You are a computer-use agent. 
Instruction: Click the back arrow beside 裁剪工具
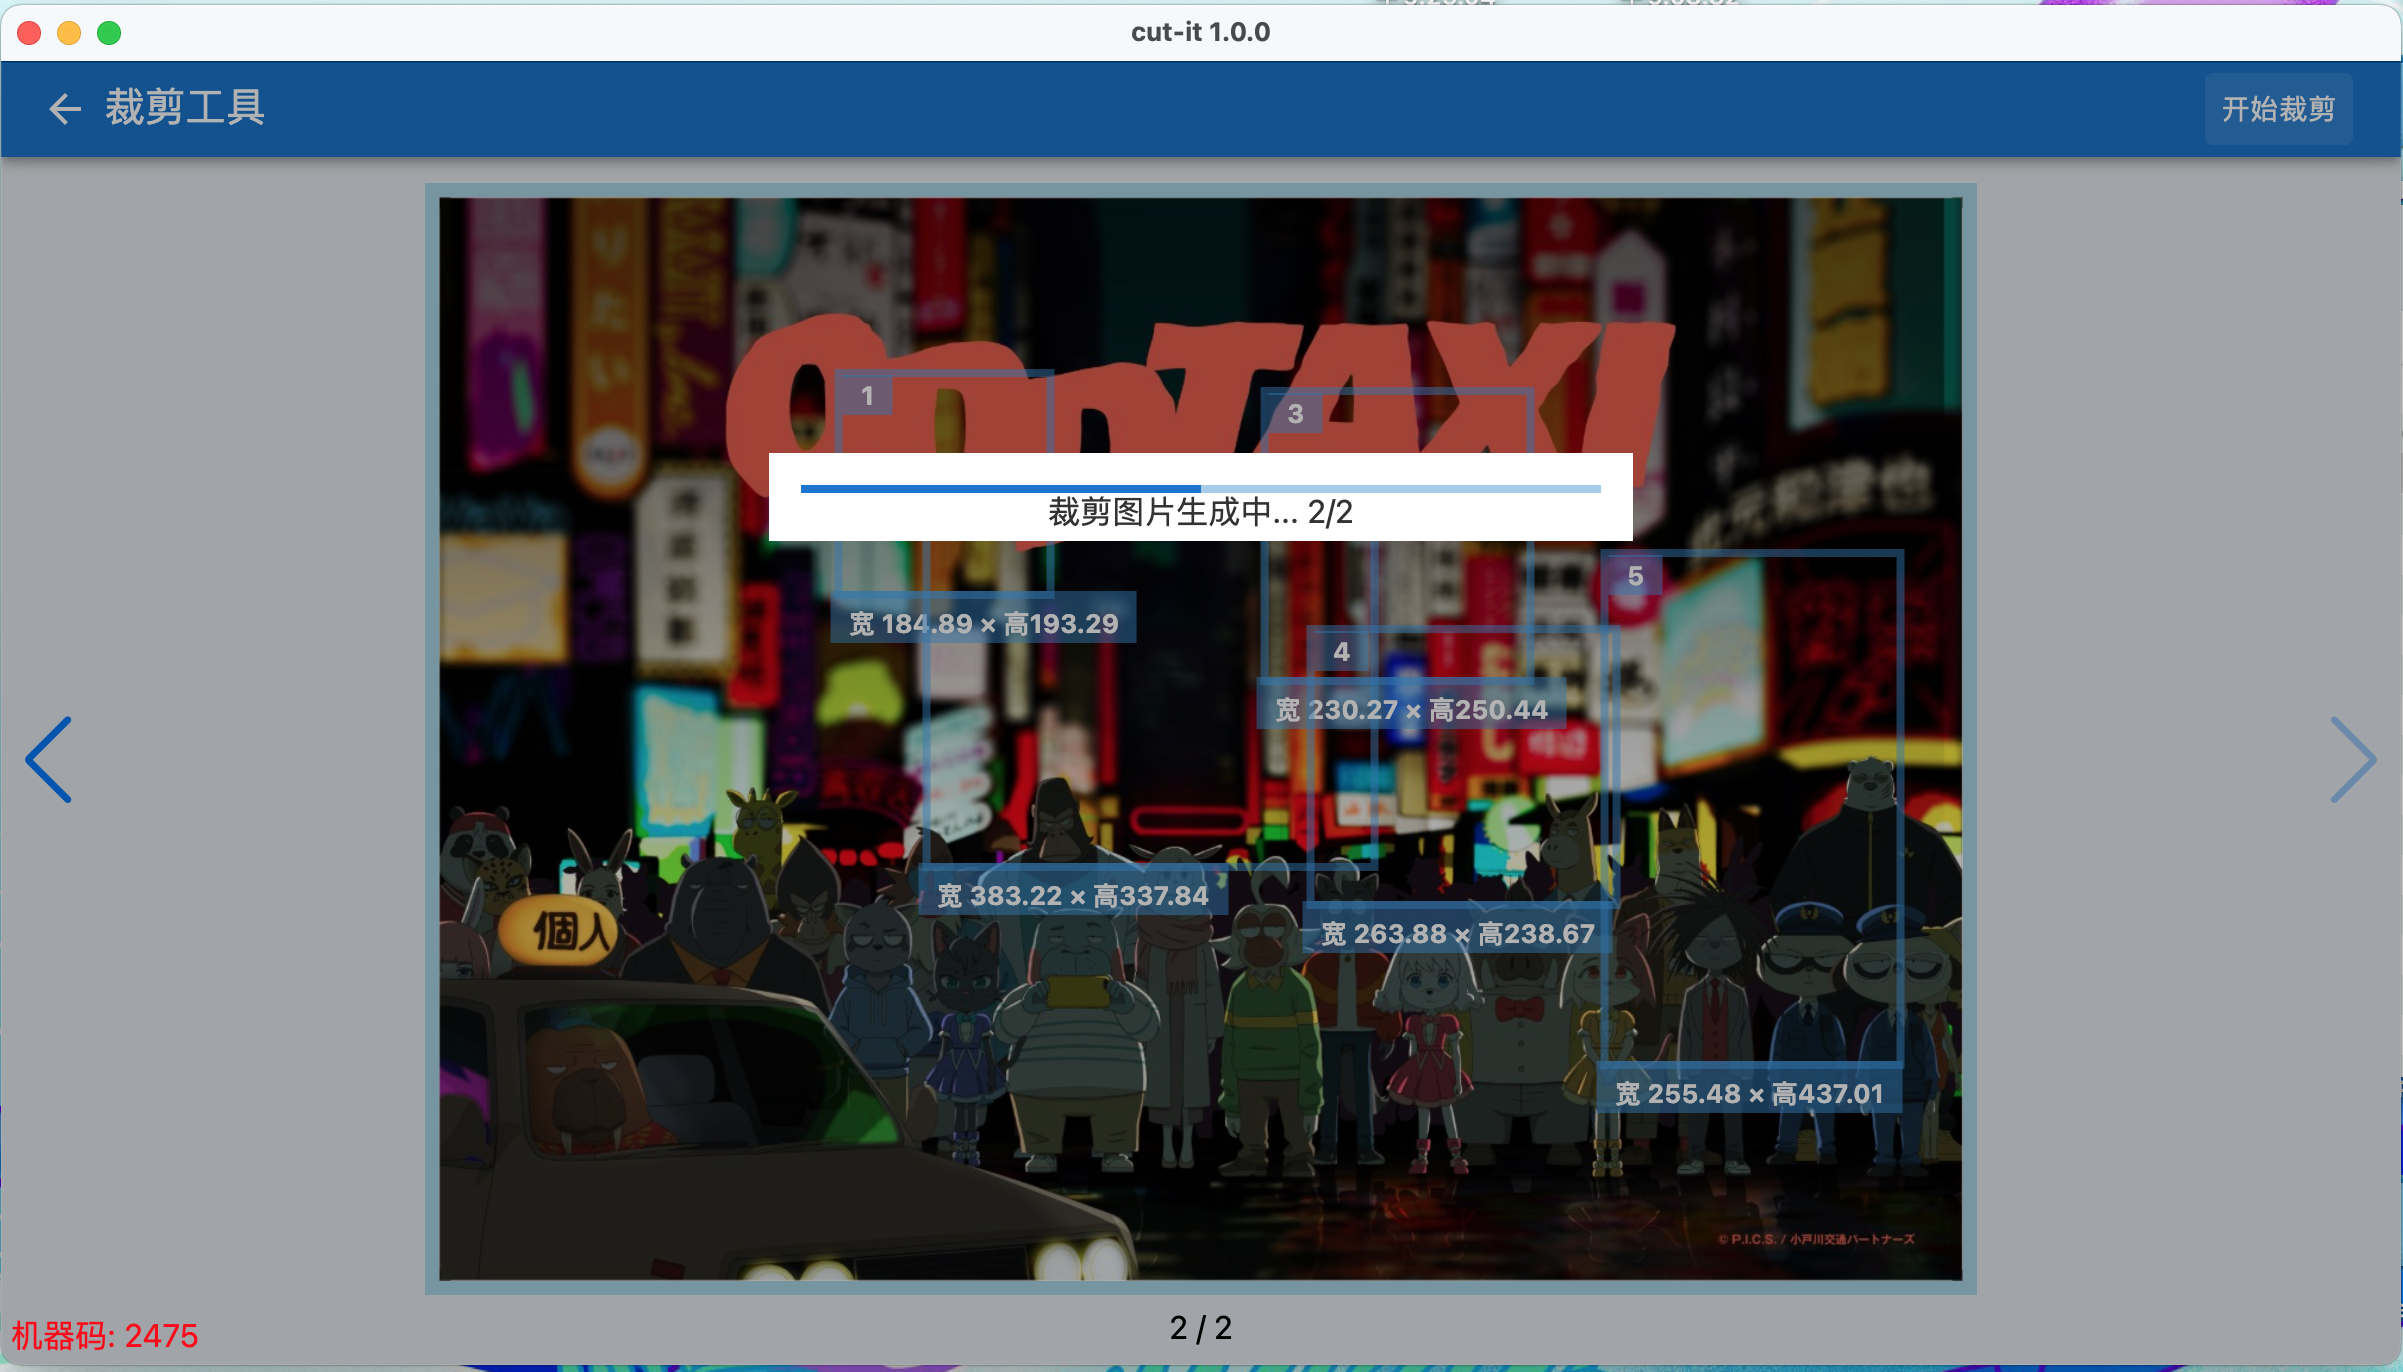pyautogui.click(x=64, y=108)
